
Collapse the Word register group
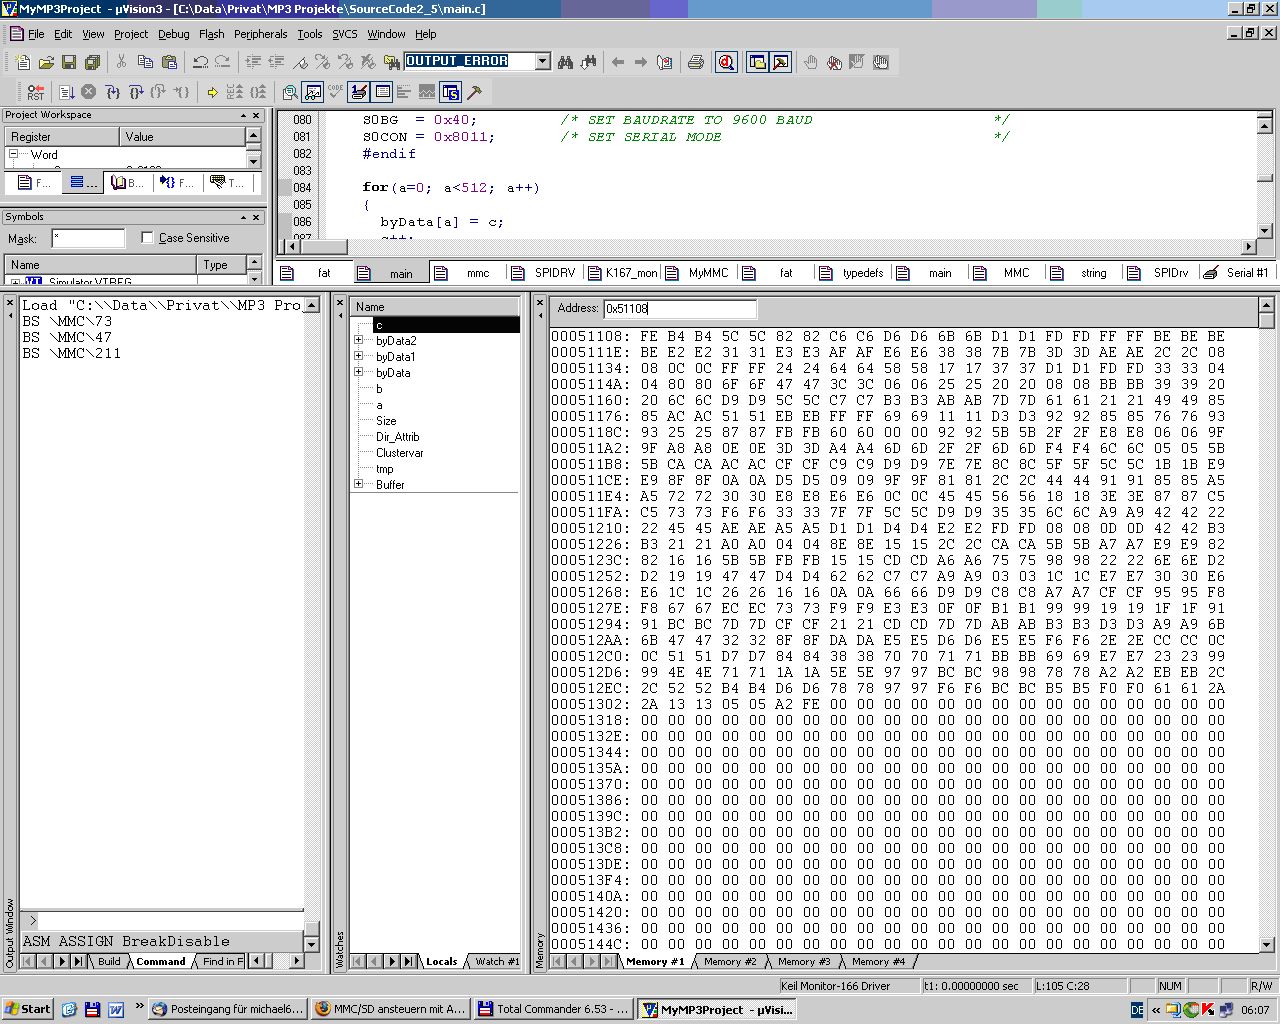point(14,155)
